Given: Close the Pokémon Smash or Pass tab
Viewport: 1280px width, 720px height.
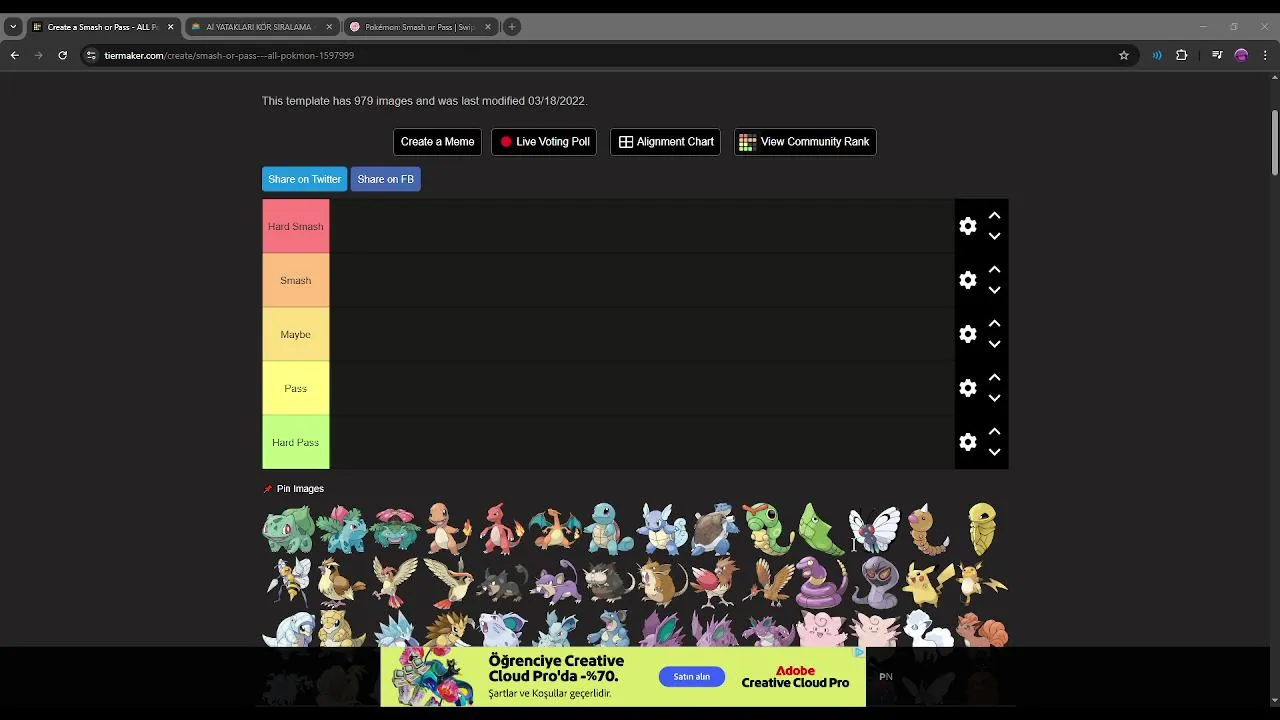Looking at the screenshot, I should [488, 27].
